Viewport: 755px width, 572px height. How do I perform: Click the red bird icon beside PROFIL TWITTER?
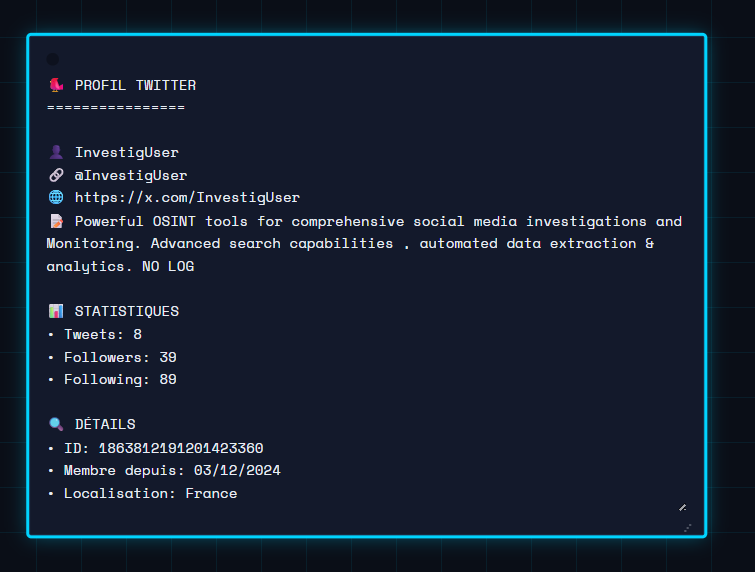pyautogui.click(x=55, y=85)
